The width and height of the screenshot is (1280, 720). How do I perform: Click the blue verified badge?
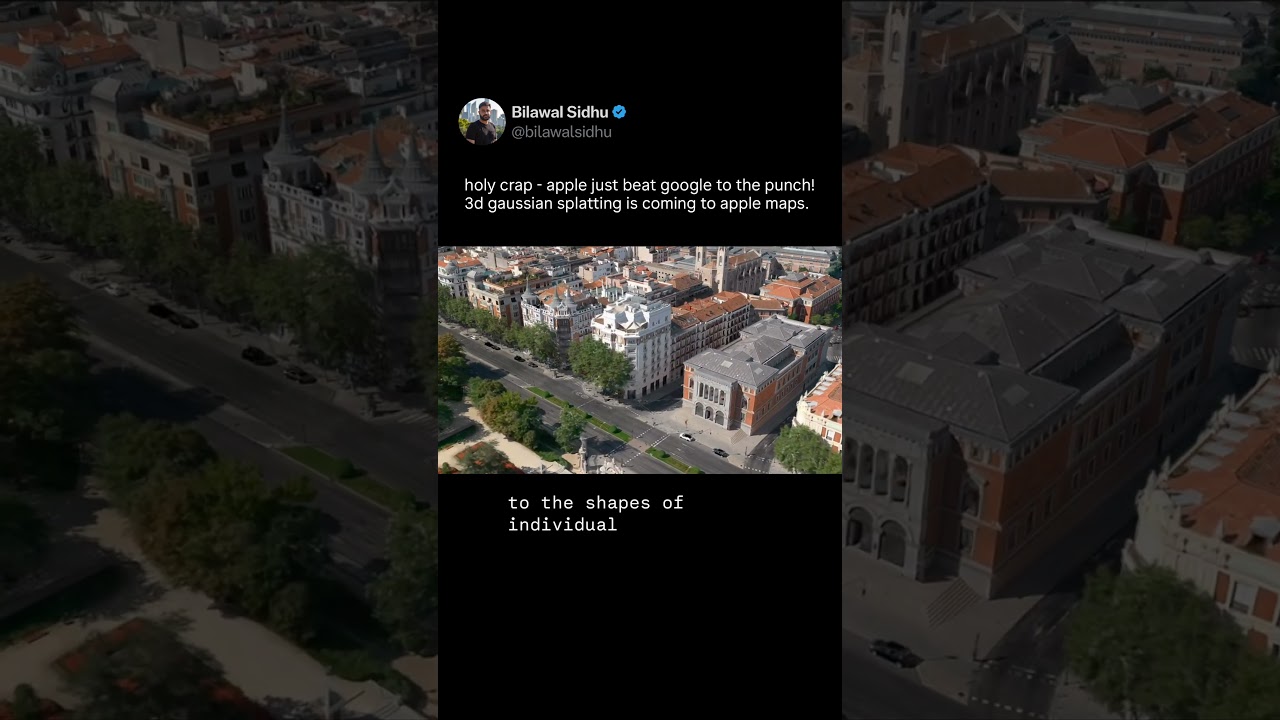(619, 112)
